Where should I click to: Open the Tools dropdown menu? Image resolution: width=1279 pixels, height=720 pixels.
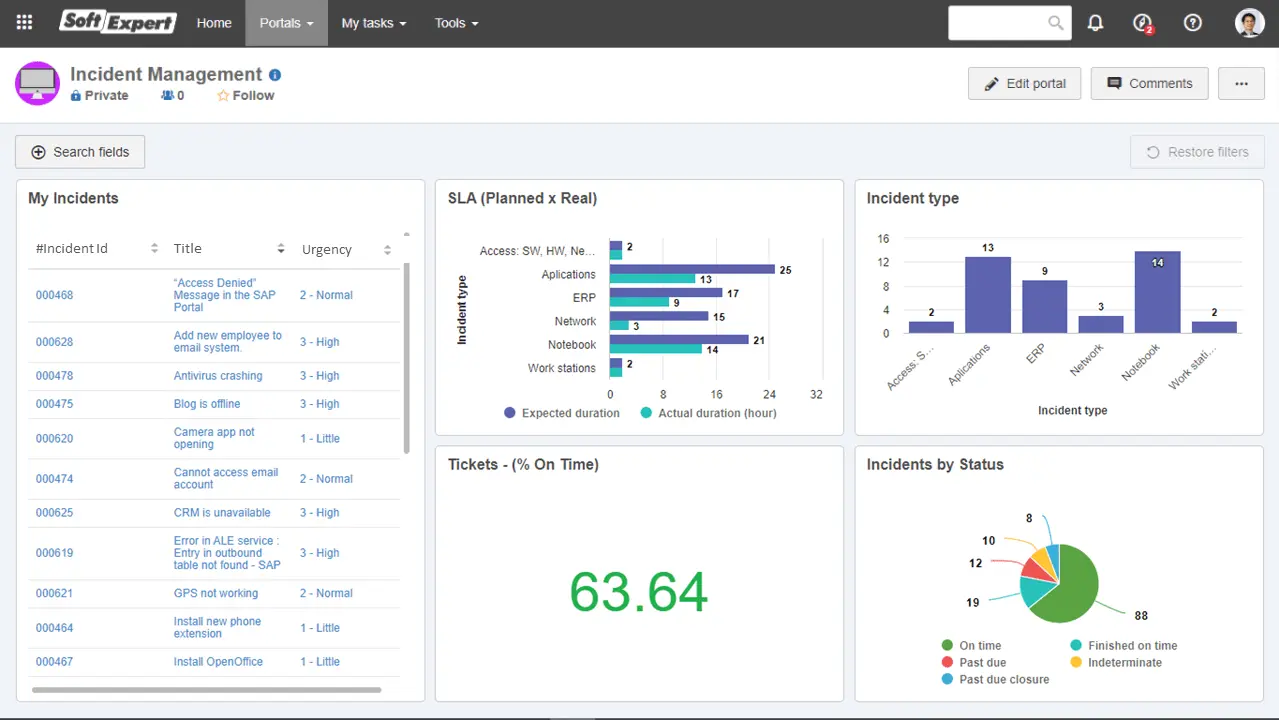(456, 23)
